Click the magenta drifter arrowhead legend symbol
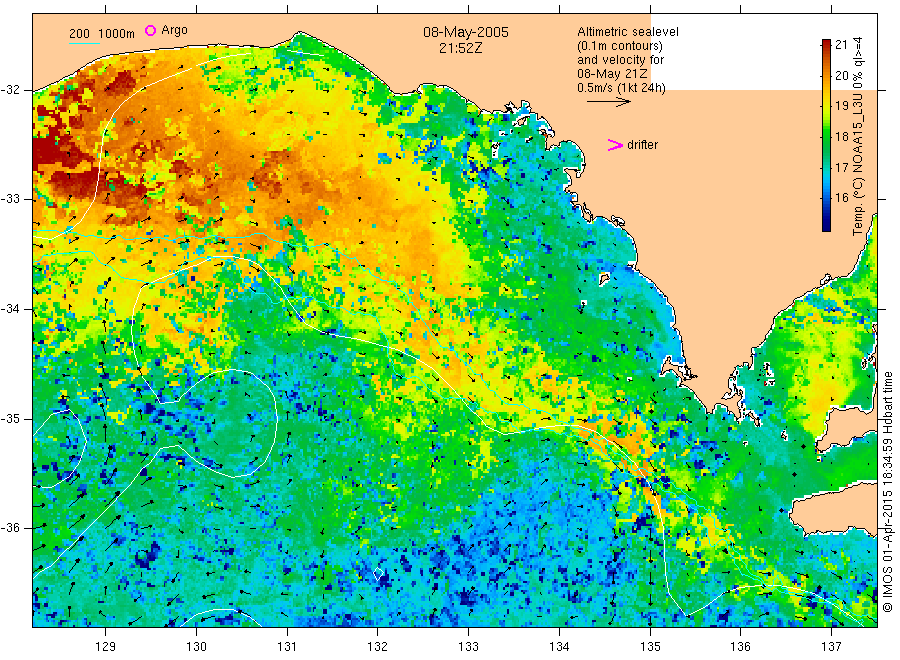 615,145
